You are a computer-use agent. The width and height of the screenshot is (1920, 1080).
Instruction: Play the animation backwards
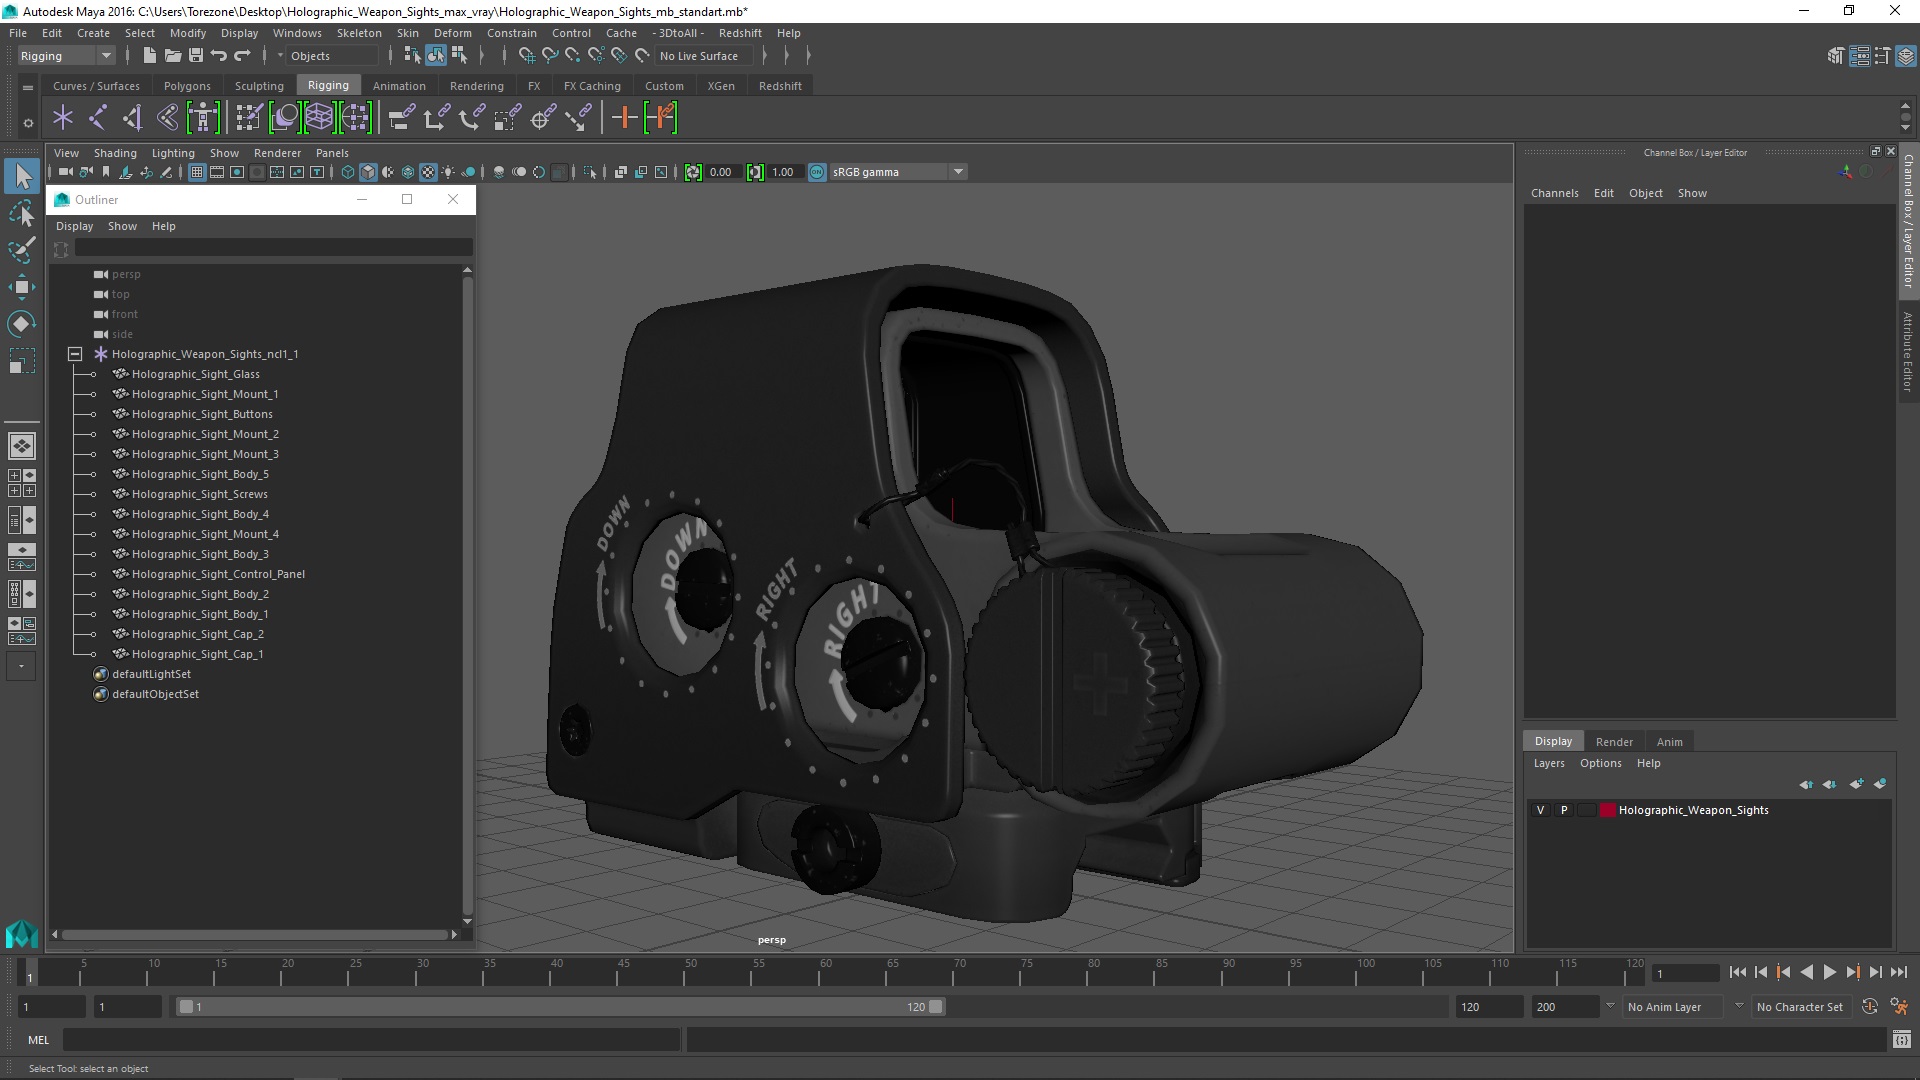1806,972
